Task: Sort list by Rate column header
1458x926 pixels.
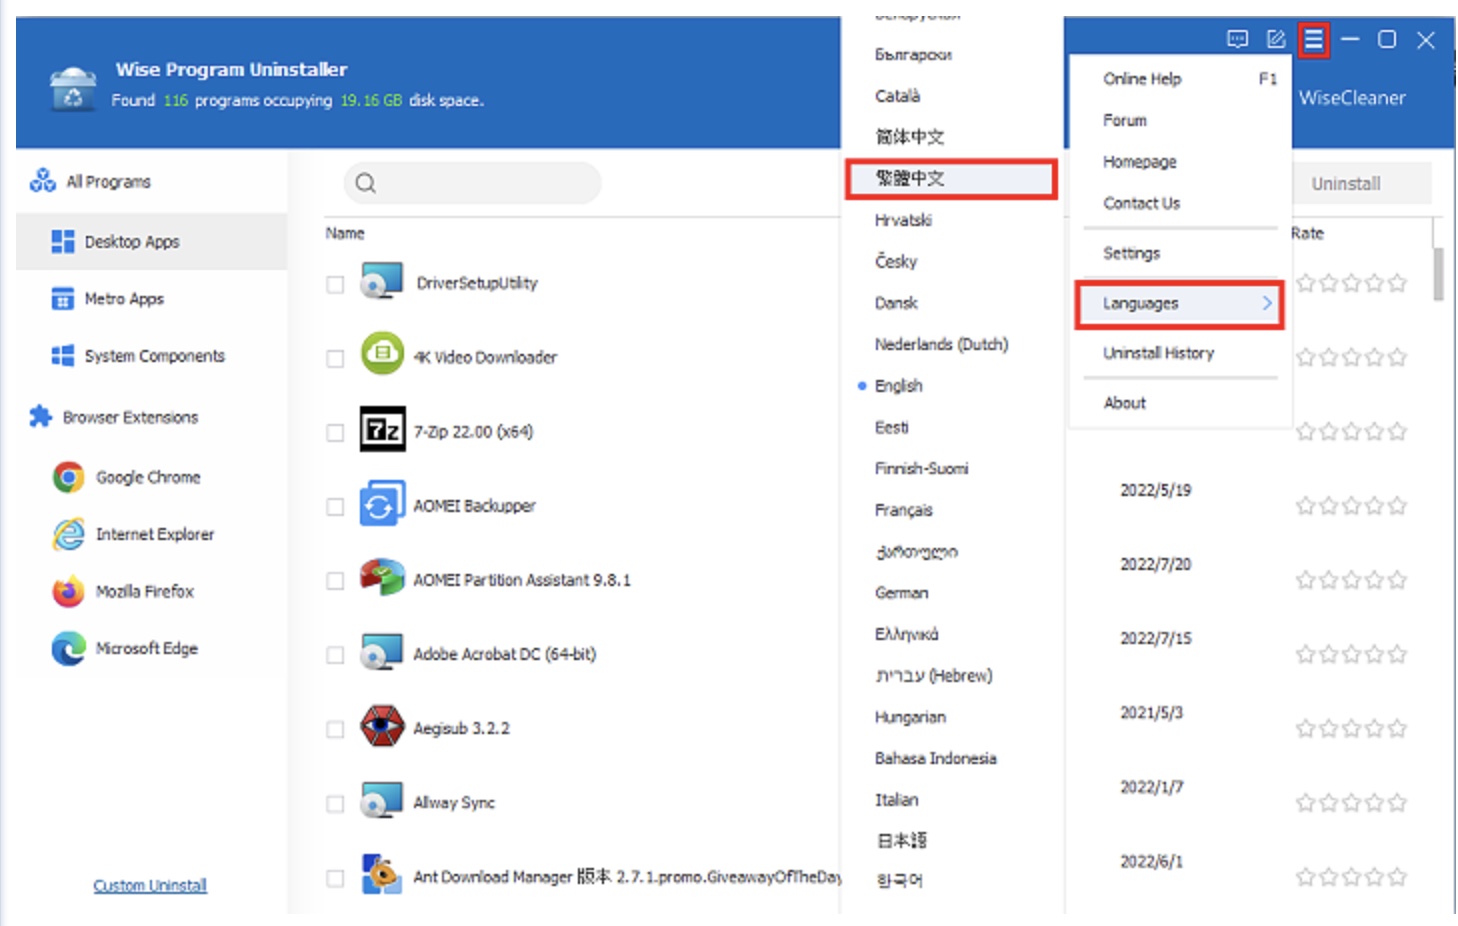Action: point(1307,233)
